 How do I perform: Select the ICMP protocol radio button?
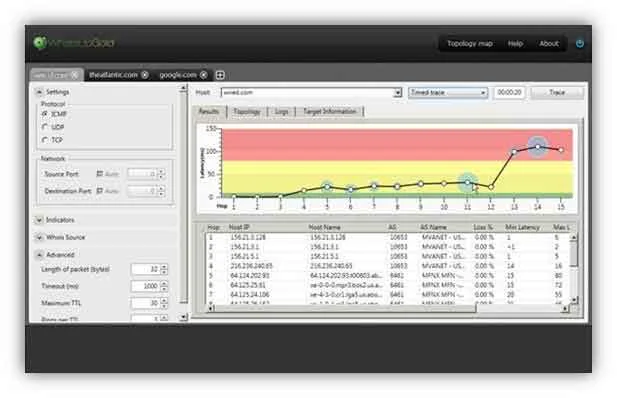[x=44, y=114]
